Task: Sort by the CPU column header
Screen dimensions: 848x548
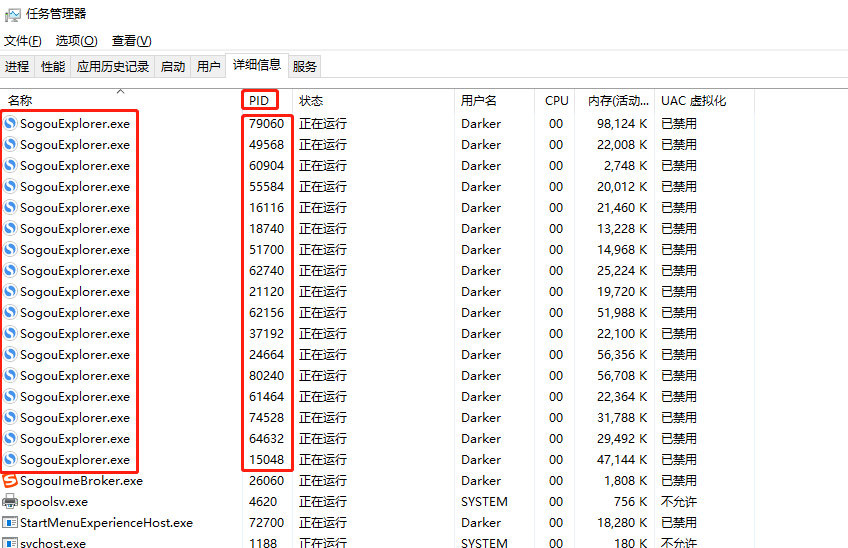Action: click(x=554, y=101)
